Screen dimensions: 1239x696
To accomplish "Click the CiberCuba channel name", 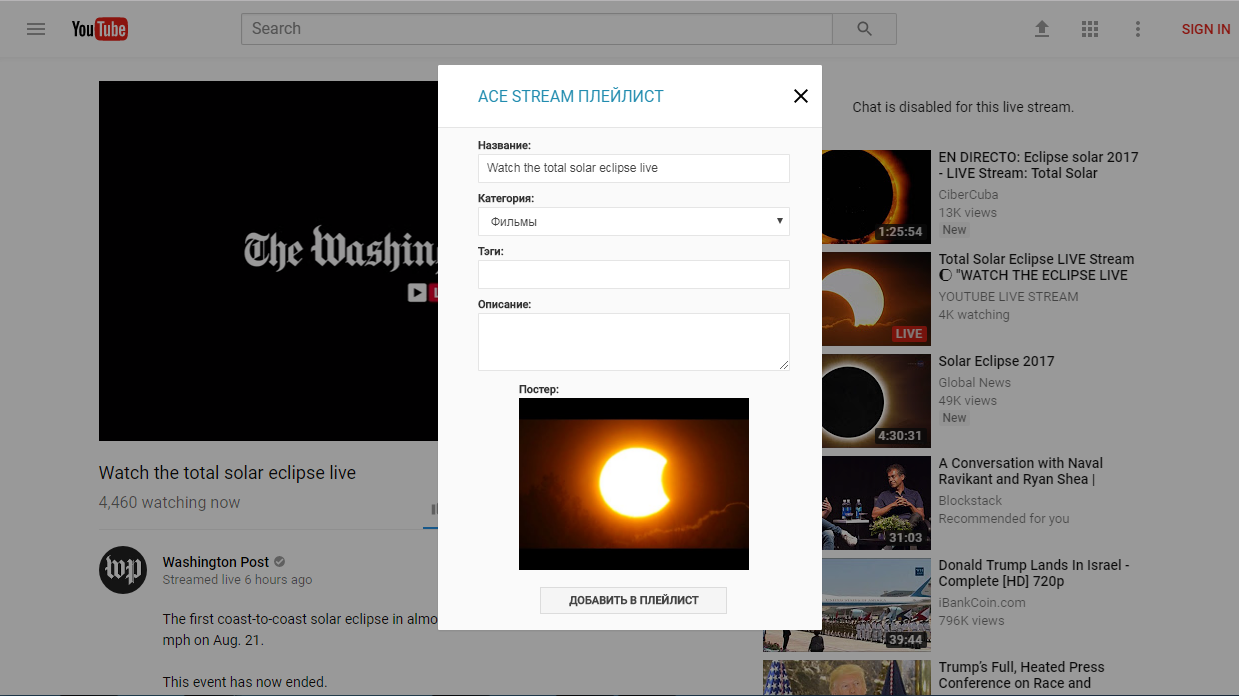I will coord(968,195).
